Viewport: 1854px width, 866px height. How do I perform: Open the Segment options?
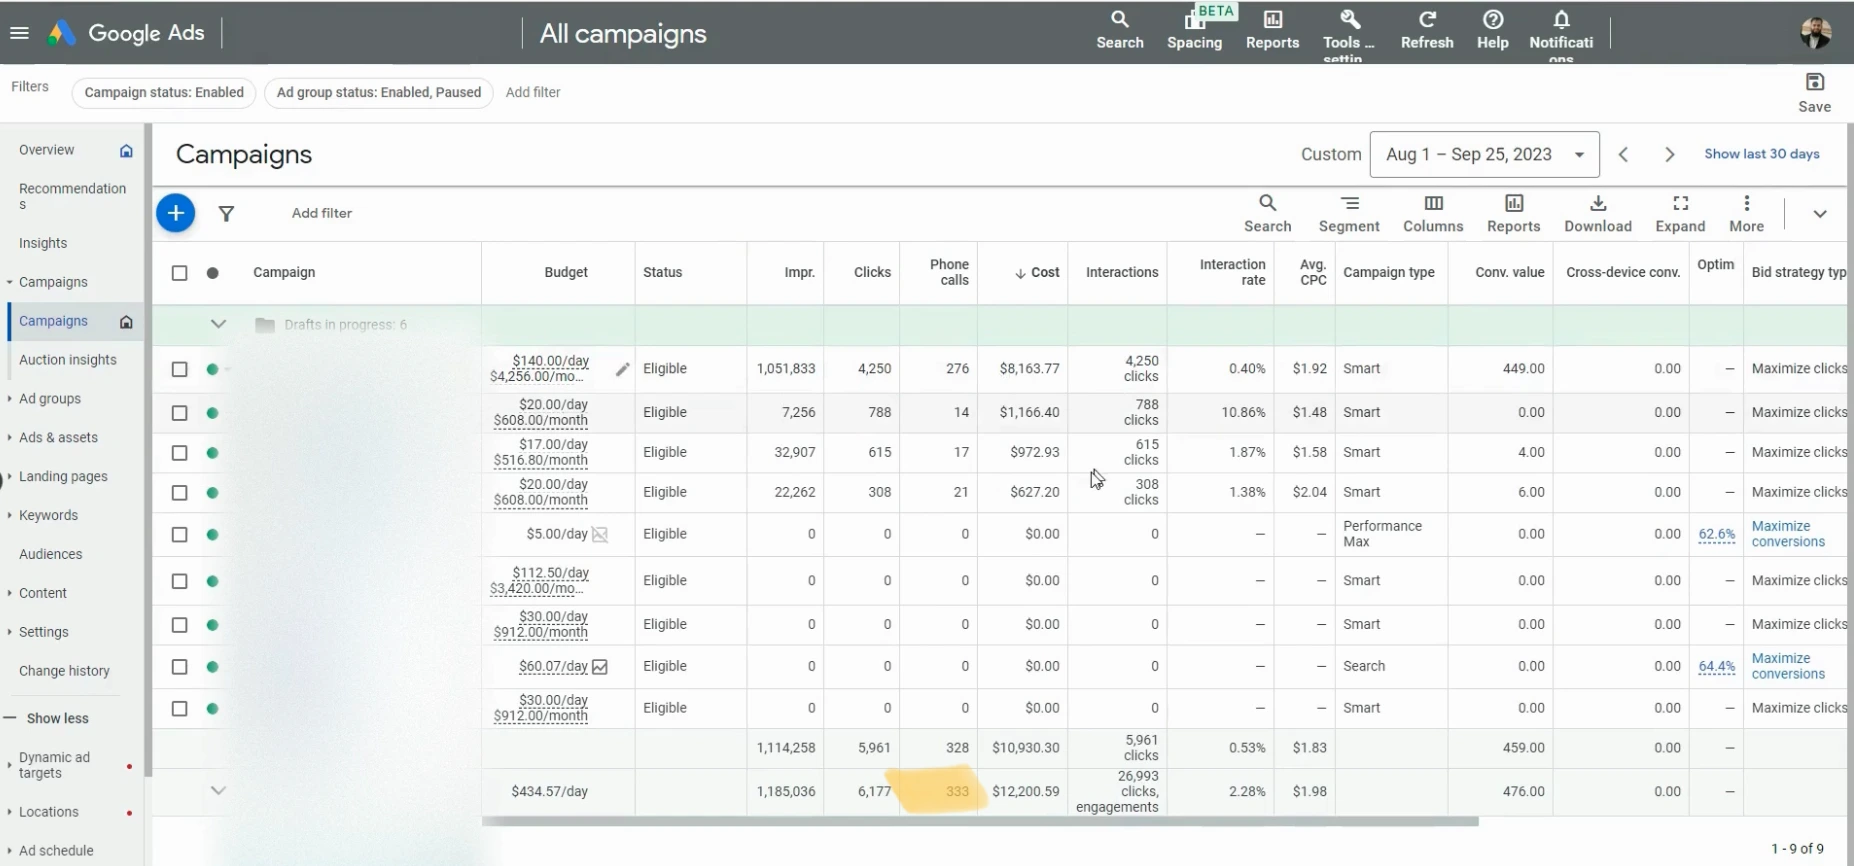click(1348, 214)
